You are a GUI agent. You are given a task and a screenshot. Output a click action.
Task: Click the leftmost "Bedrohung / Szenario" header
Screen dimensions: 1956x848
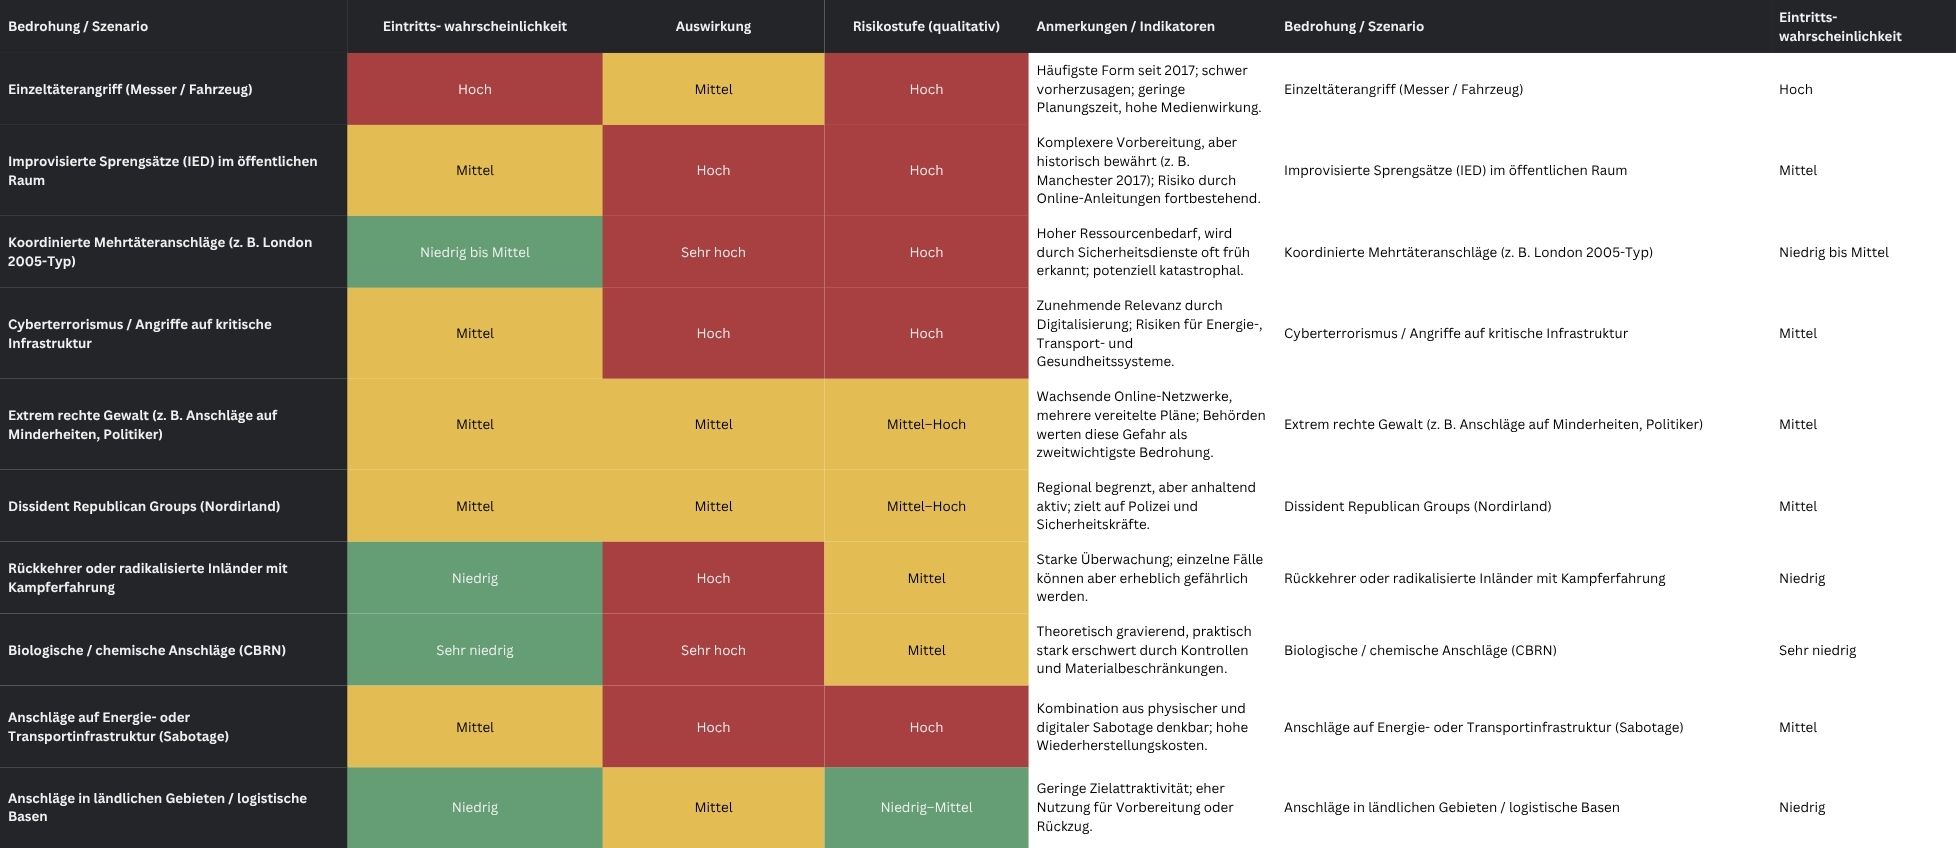(x=78, y=26)
